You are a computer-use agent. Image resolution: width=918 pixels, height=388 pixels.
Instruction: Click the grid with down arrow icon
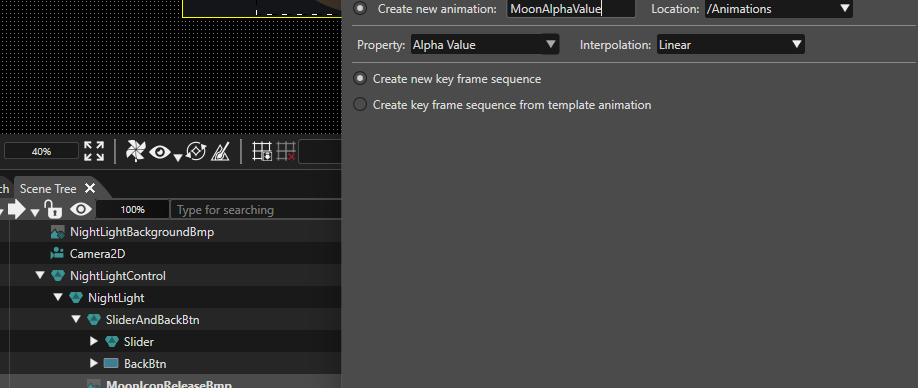[x=262, y=152]
